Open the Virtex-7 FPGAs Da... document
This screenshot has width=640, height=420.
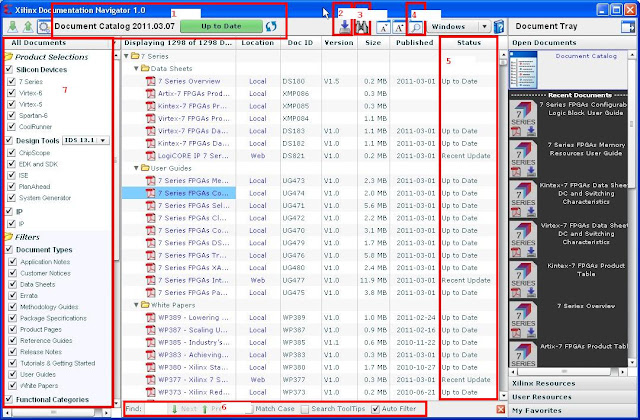(193, 131)
